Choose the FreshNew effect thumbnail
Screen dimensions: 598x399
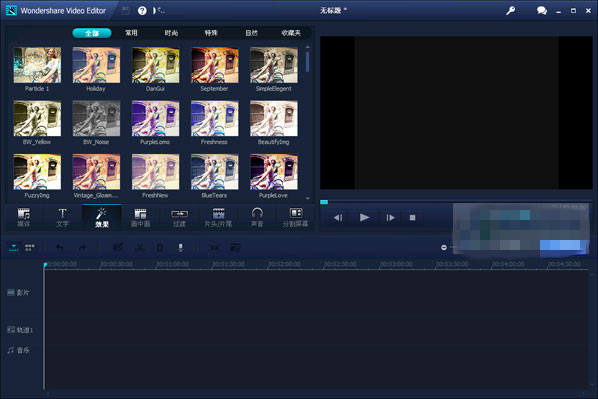pos(155,172)
